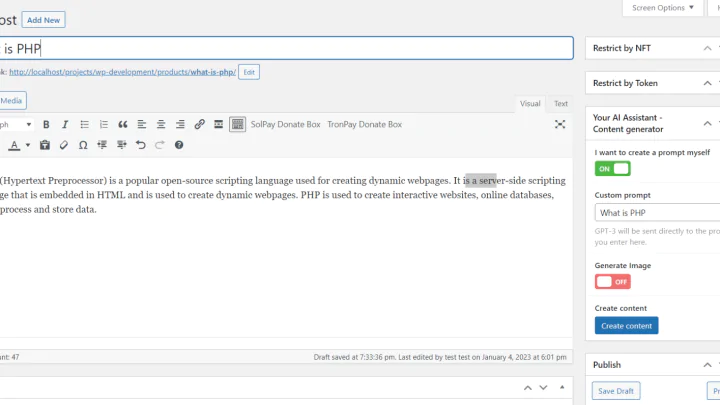Image resolution: width=720 pixels, height=405 pixels.
Task: Click the Custom prompt input field
Action: pyautogui.click(x=657, y=213)
